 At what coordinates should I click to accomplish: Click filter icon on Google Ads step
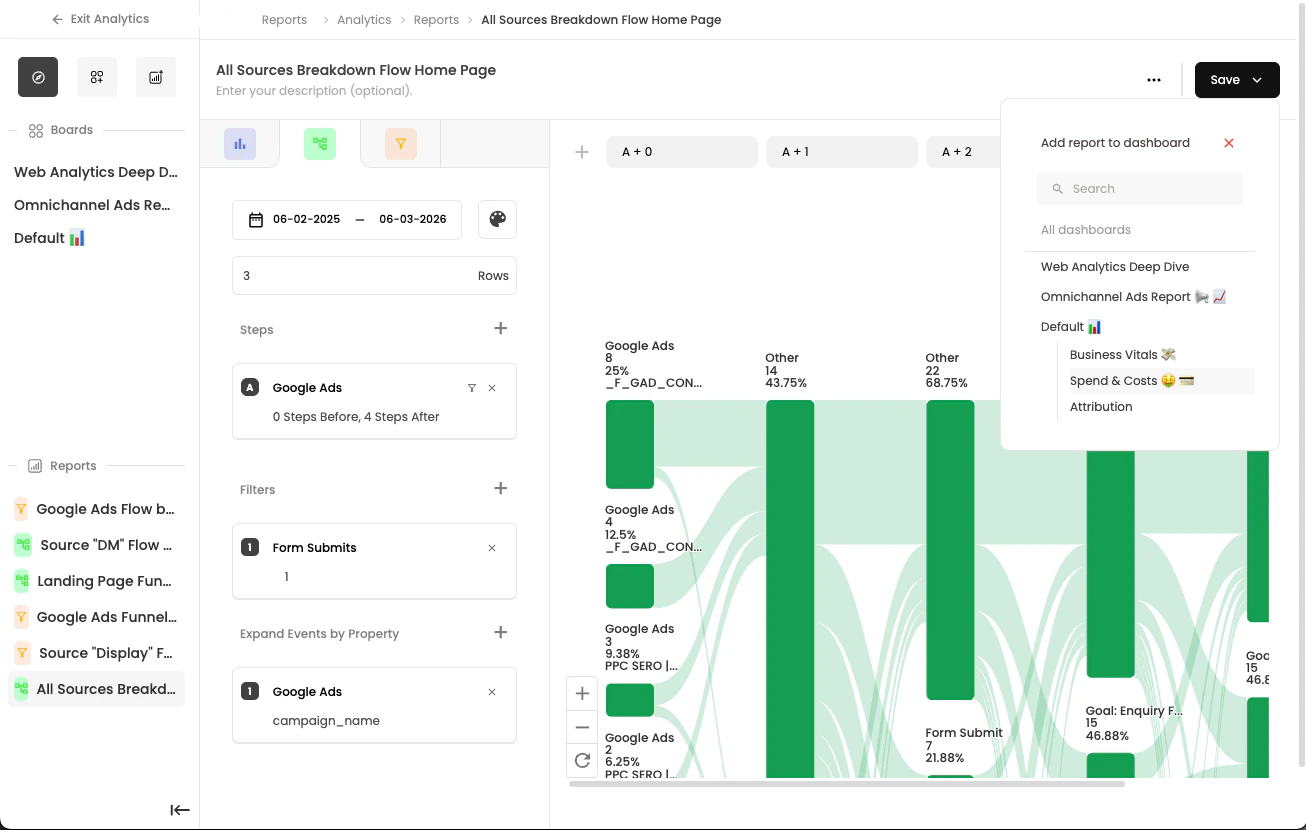472,388
